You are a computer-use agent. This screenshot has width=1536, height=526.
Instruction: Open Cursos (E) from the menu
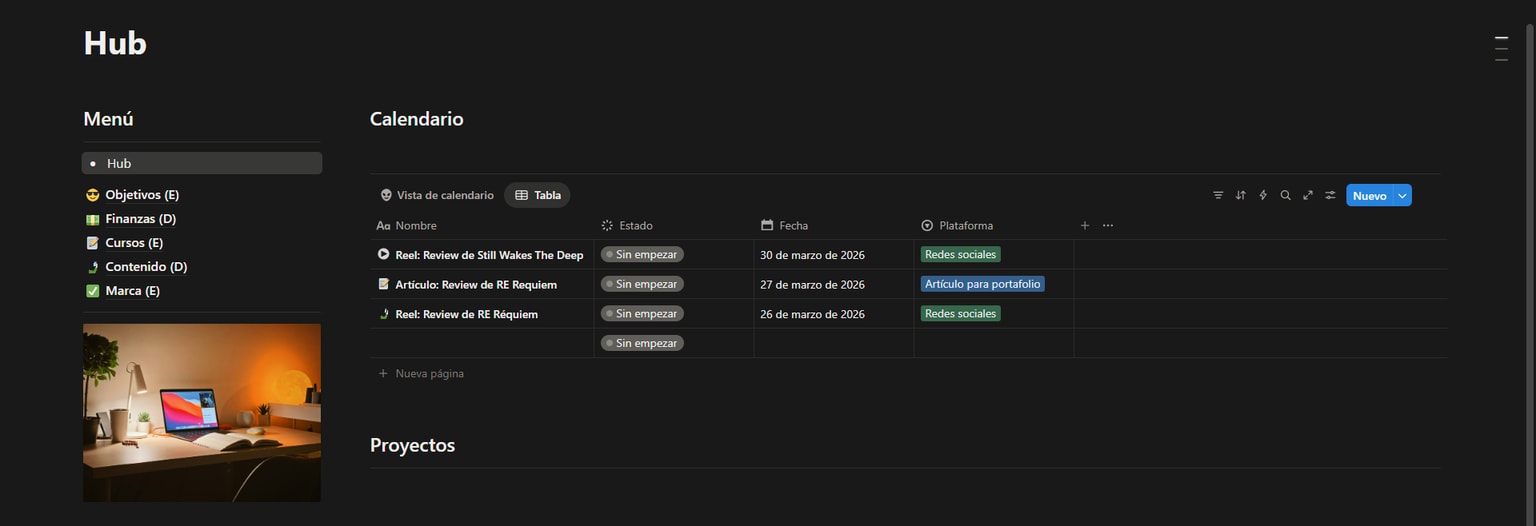click(134, 243)
